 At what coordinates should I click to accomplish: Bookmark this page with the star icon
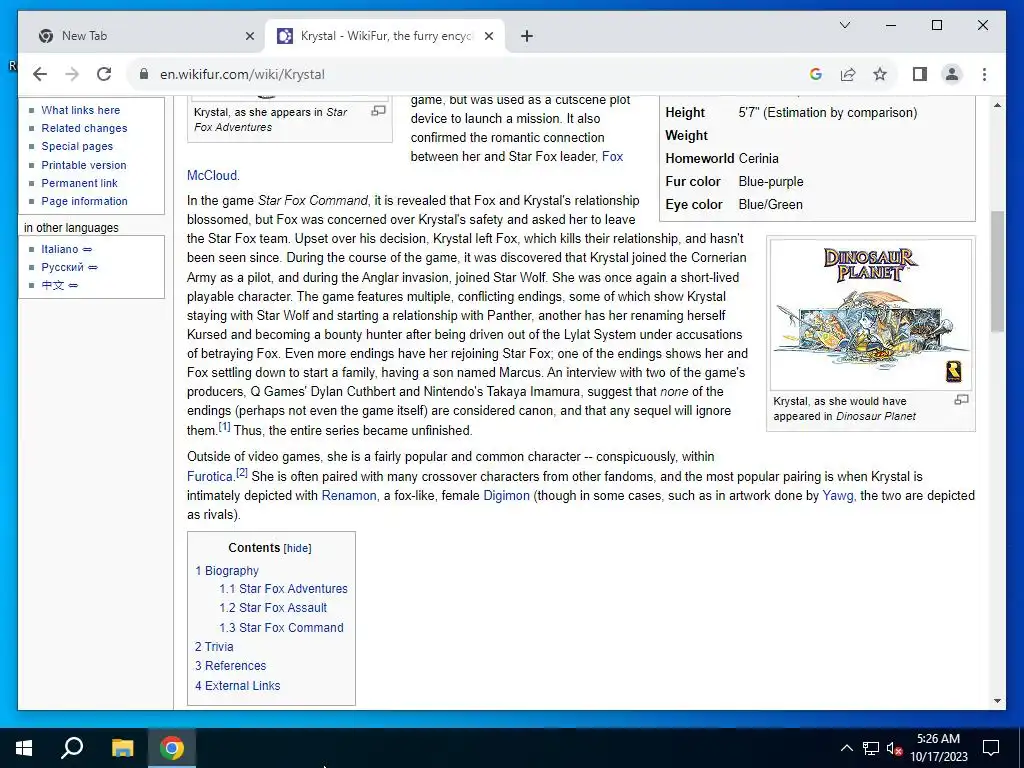[880, 74]
